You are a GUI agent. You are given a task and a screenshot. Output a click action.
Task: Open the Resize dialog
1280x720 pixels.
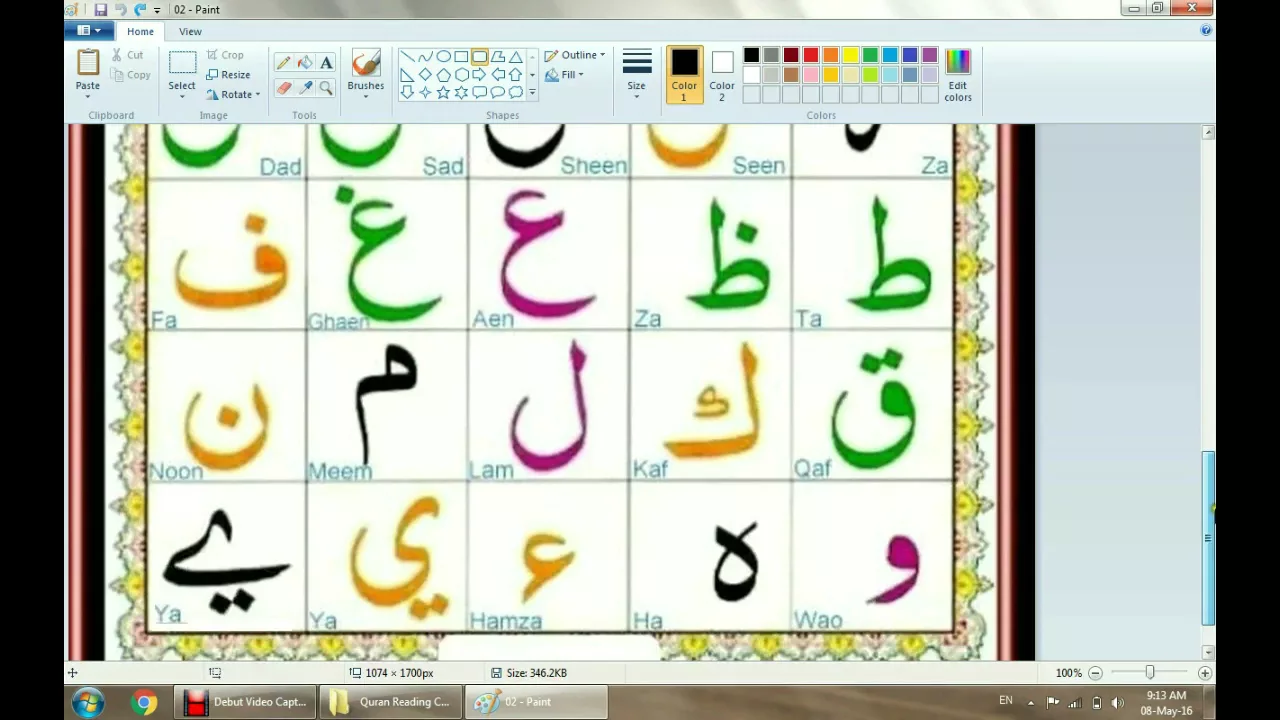click(228, 75)
